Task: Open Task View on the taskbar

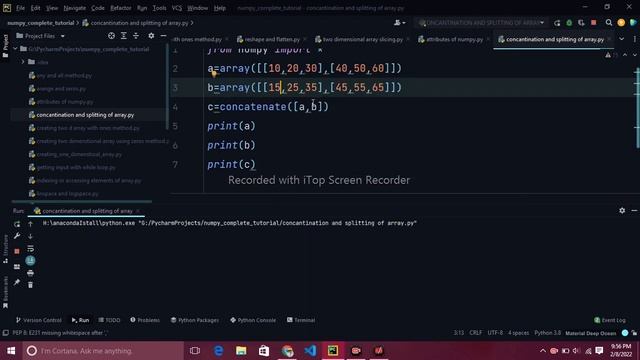Action: 195,351
